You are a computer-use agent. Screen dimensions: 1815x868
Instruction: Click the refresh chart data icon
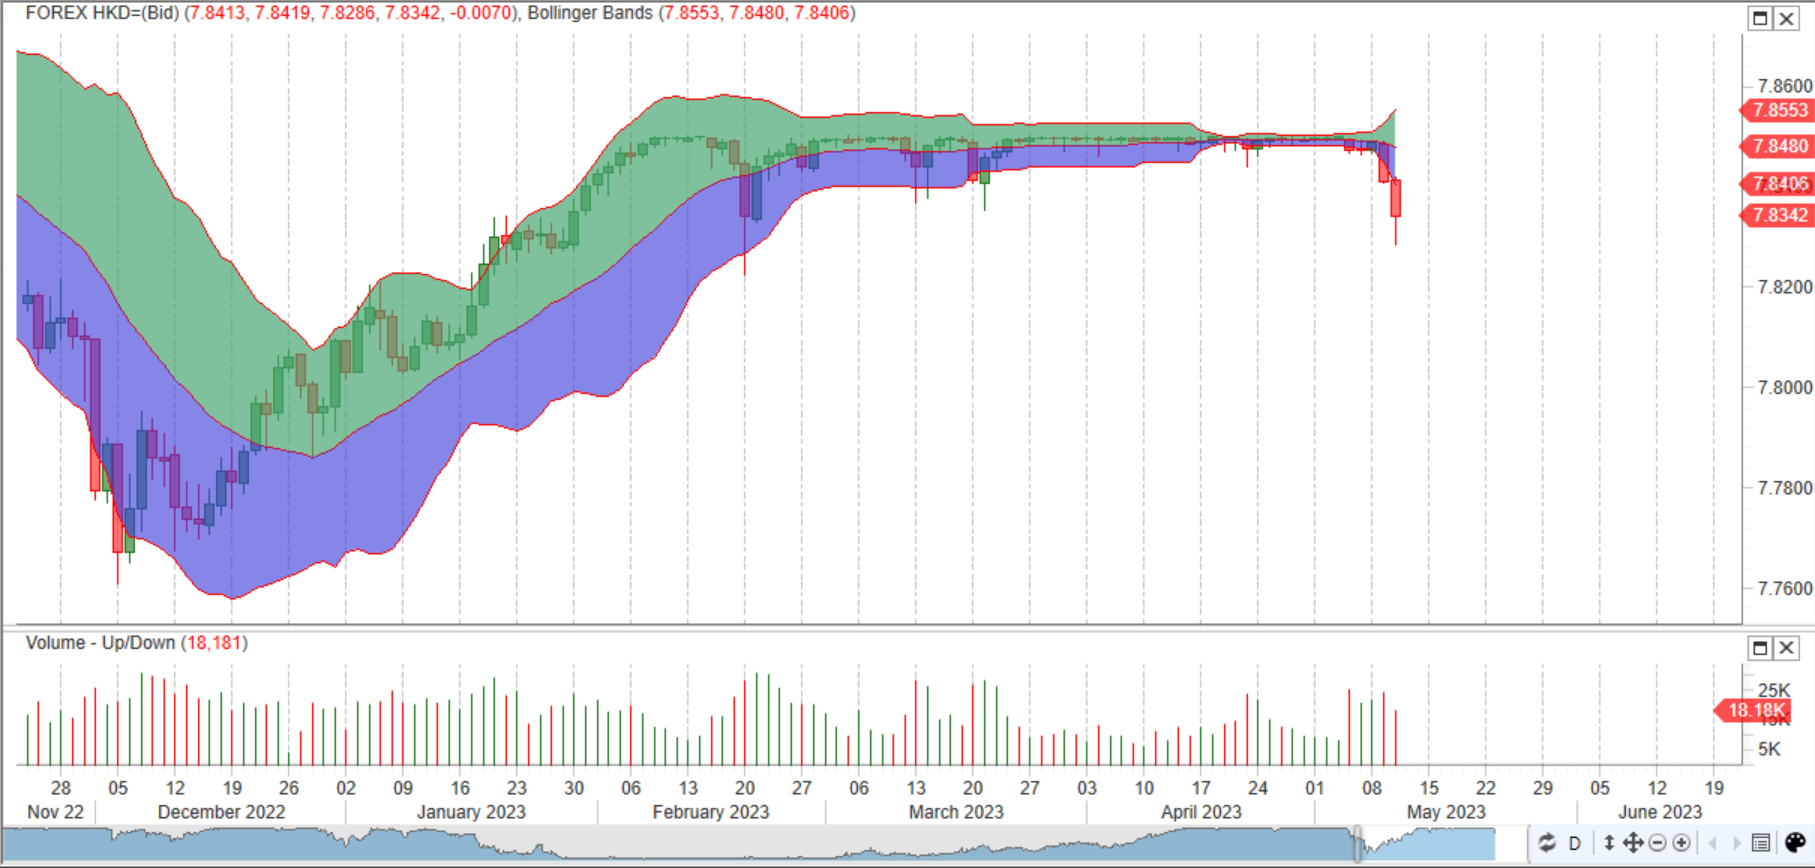(1546, 843)
